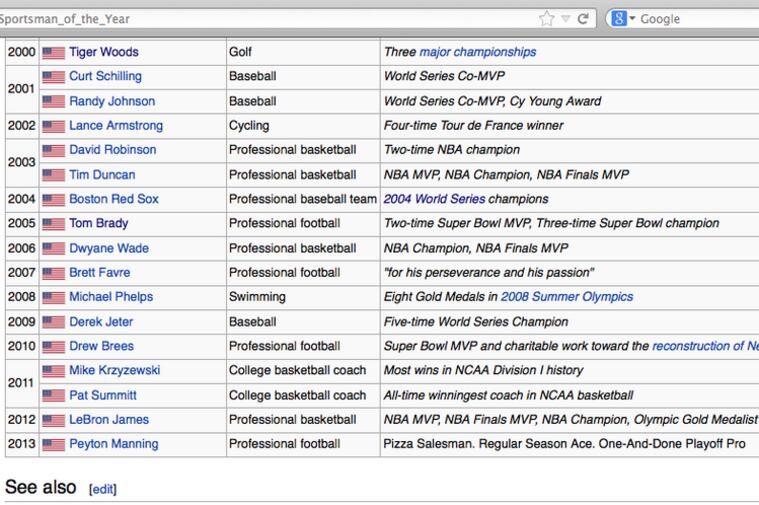Click US flag beside Tiger Woods
Image resolution: width=759 pixels, height=505 pixels.
pos(53,52)
